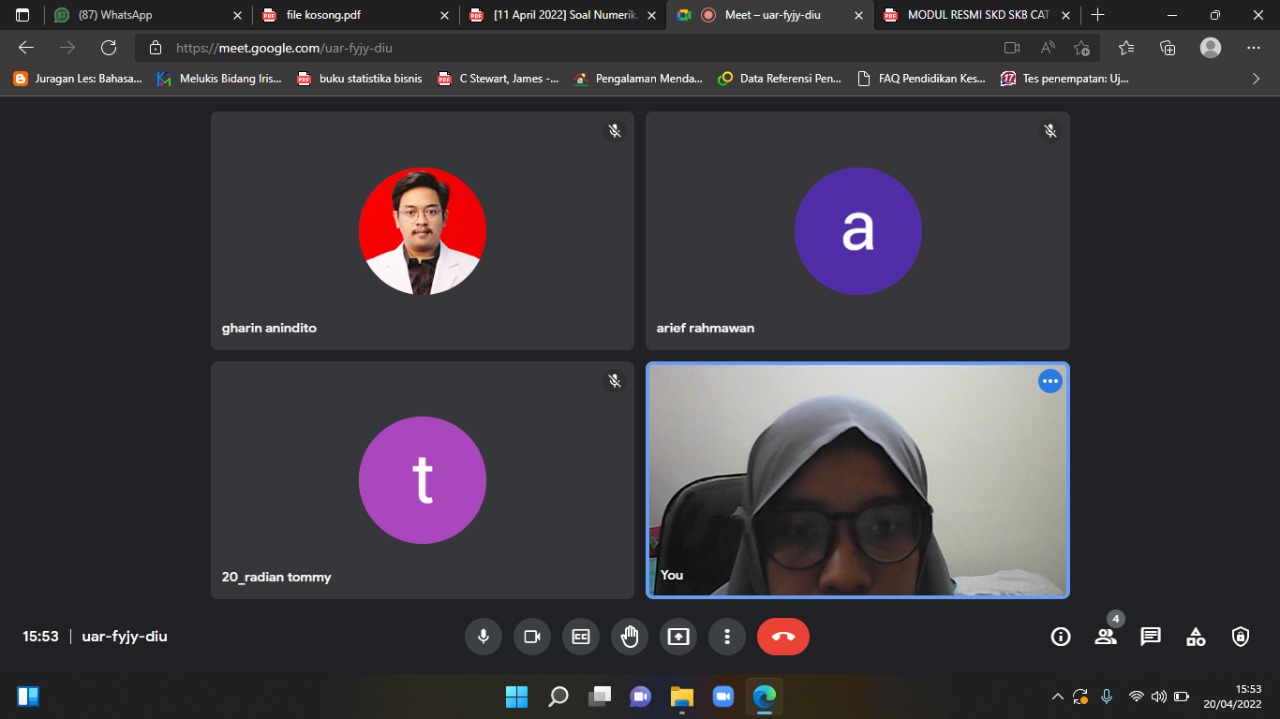This screenshot has height=719, width=1280.
Task: Mute the microphone in Meet
Action: (x=483, y=637)
